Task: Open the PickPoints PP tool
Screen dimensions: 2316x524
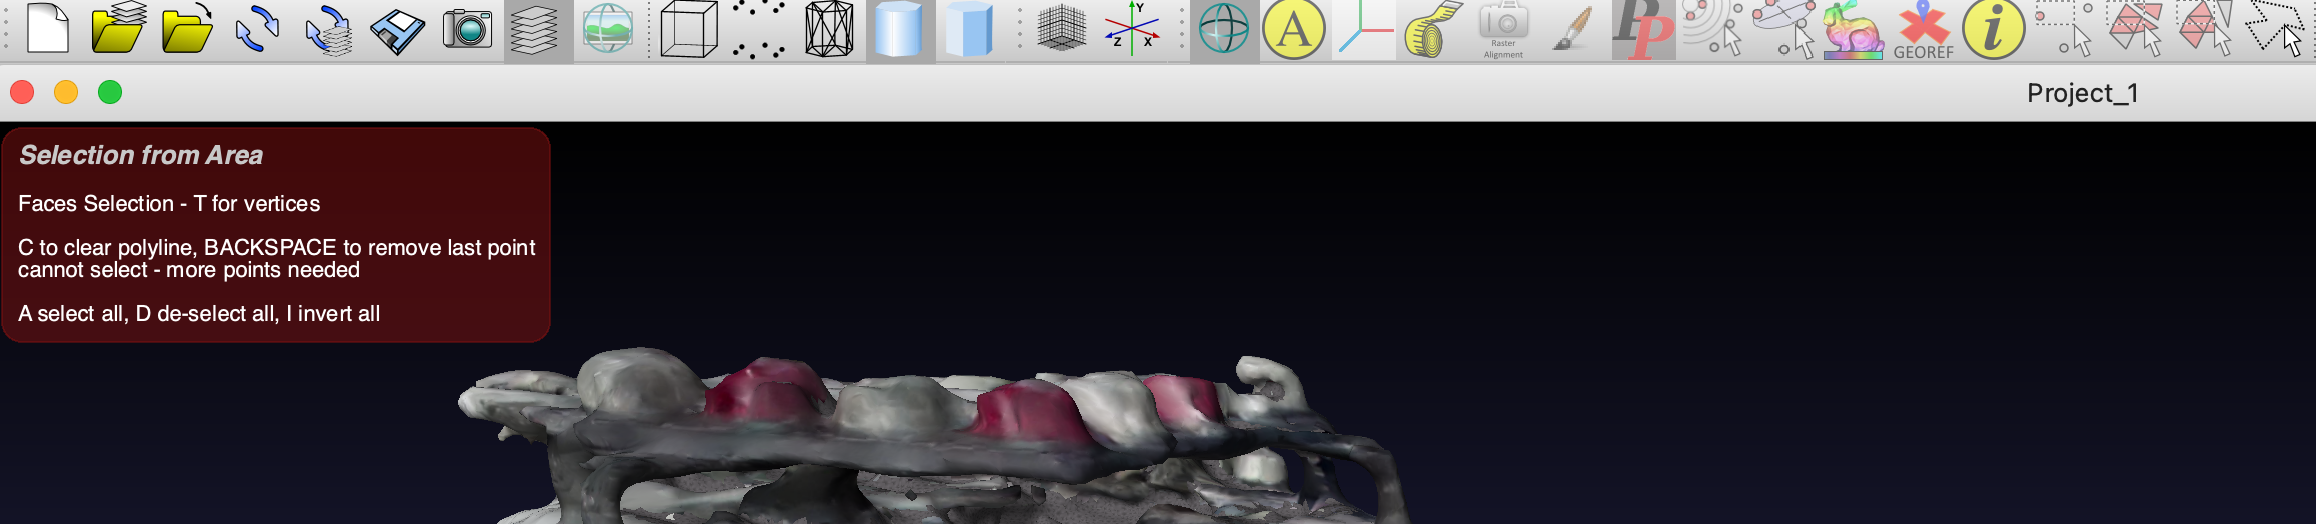Action: [1643, 30]
